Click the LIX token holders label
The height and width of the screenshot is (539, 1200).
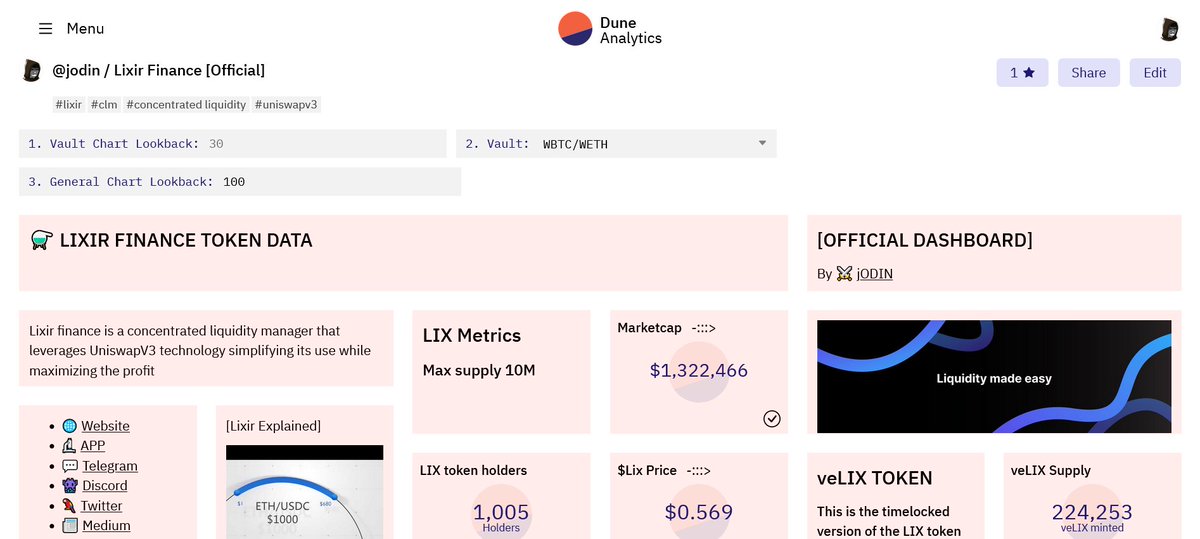point(473,470)
